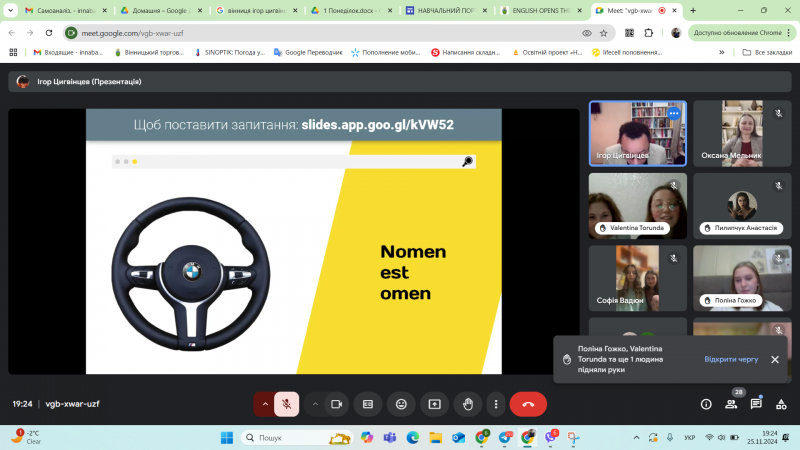Turn on closed captions
The height and width of the screenshot is (450, 800).
[x=368, y=404]
